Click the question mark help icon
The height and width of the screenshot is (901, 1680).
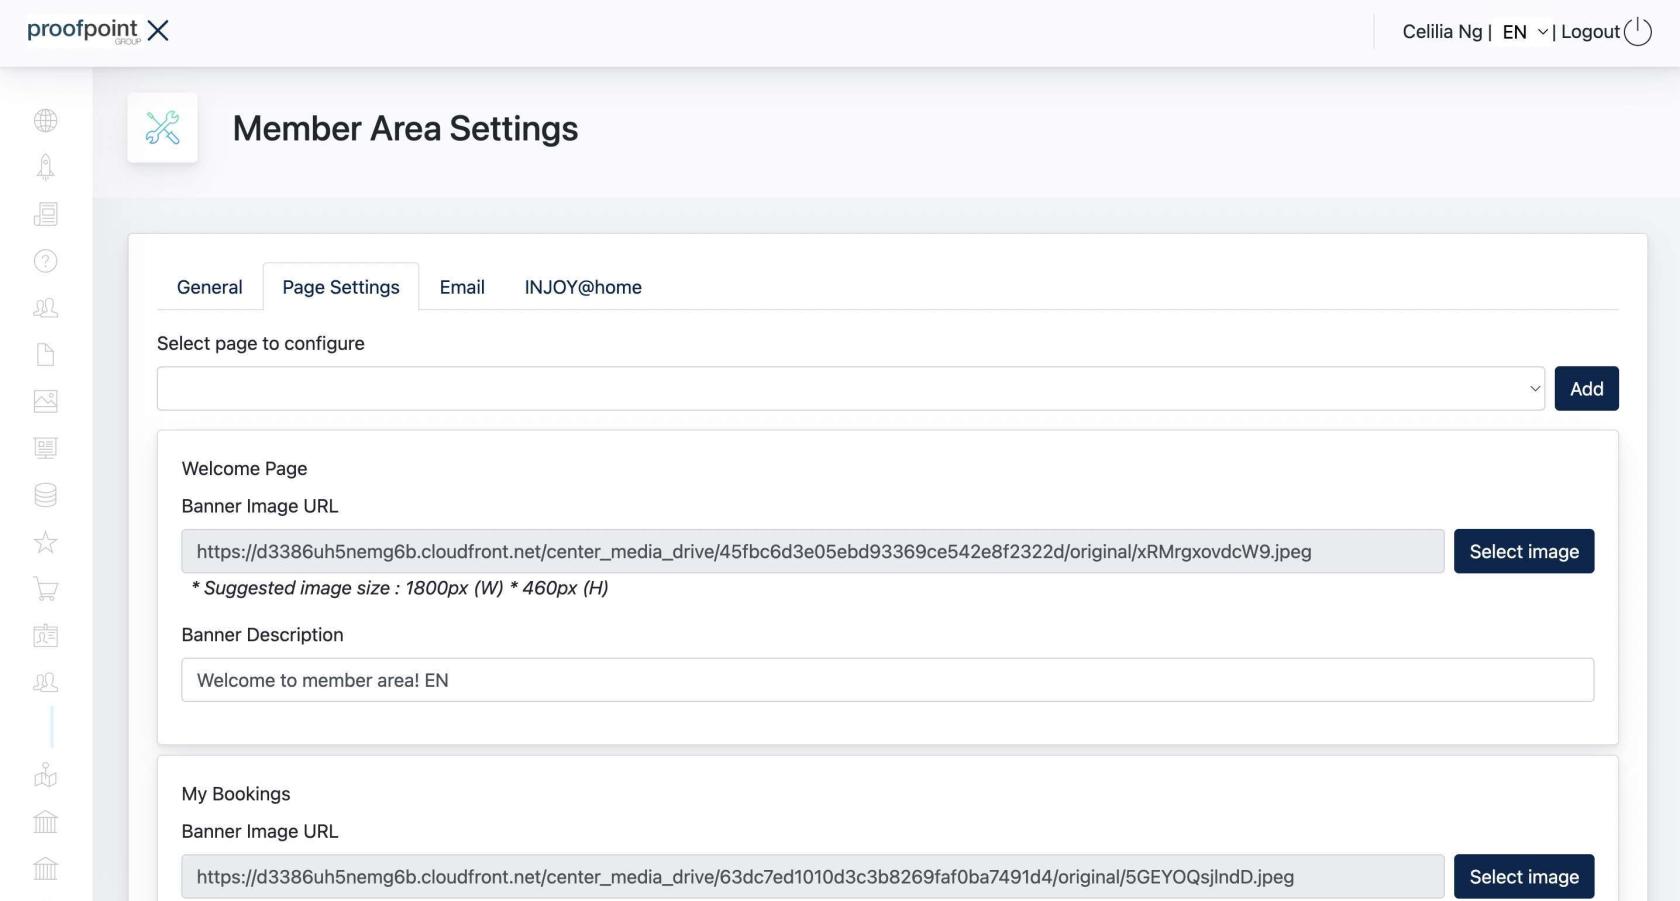(x=45, y=261)
